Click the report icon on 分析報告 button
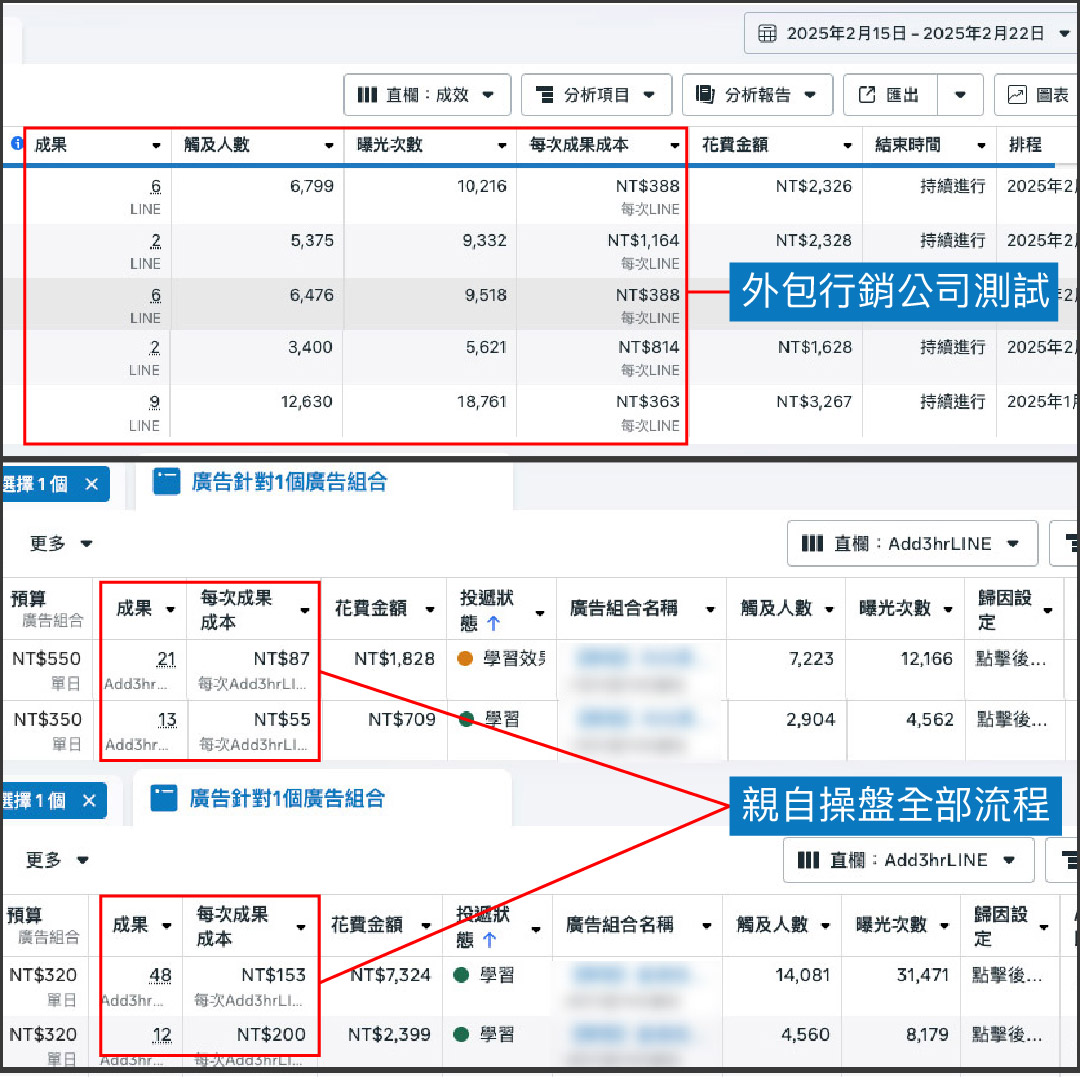 (705, 95)
